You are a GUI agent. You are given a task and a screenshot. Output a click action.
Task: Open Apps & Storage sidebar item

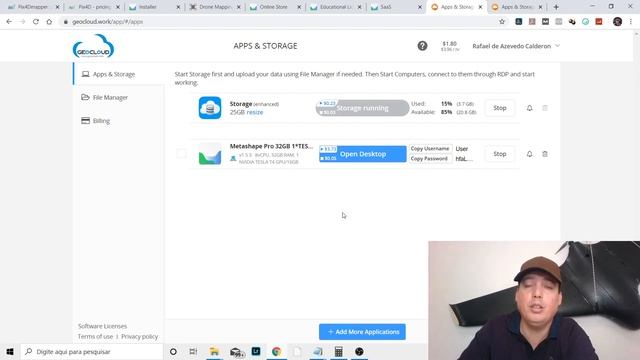click(118, 74)
